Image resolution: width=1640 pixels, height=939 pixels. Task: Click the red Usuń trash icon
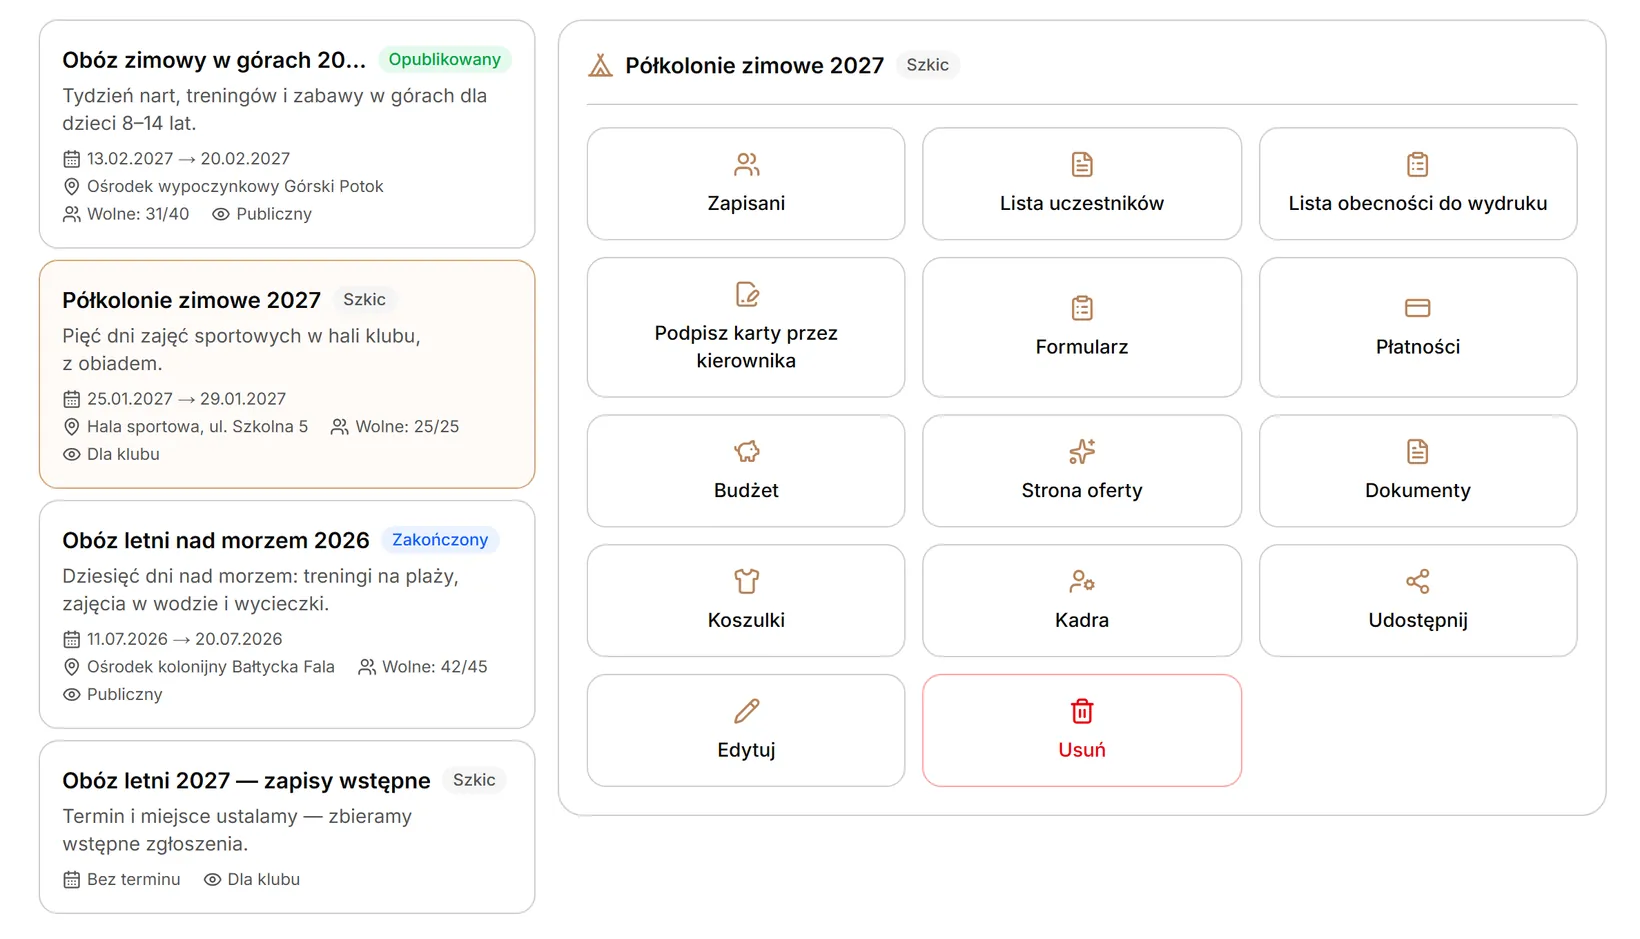(x=1082, y=711)
